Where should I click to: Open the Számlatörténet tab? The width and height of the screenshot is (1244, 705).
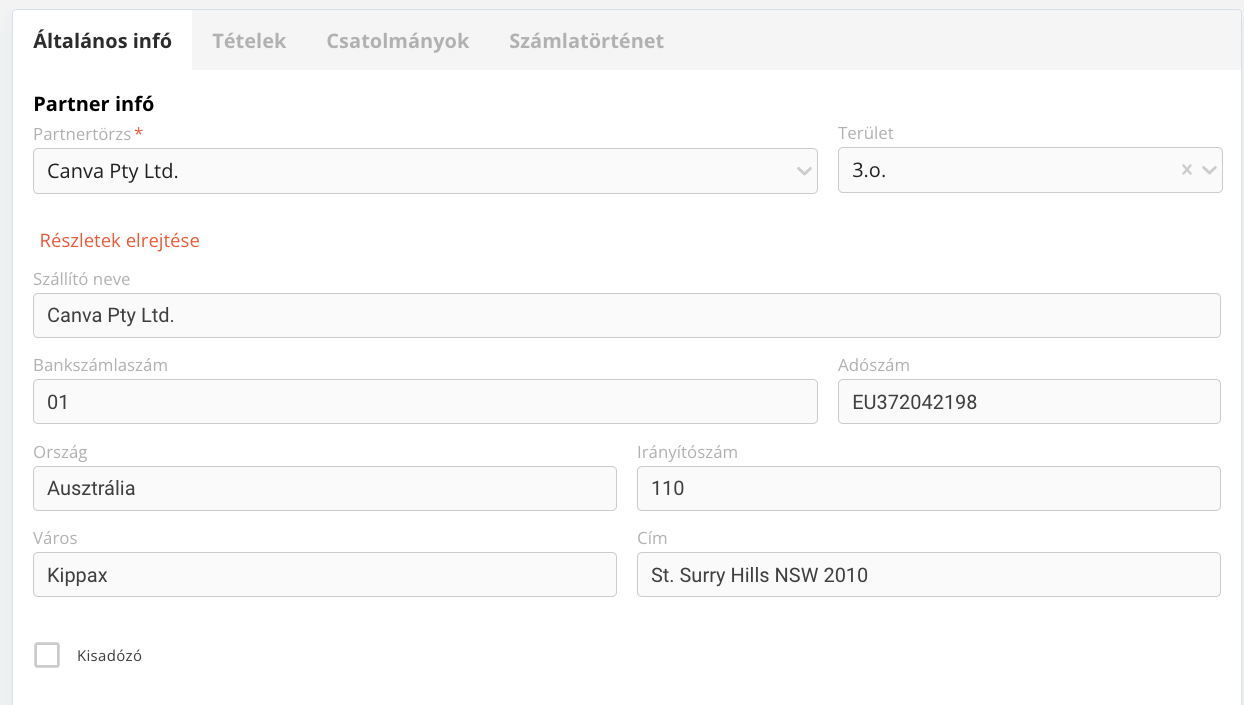tap(587, 41)
